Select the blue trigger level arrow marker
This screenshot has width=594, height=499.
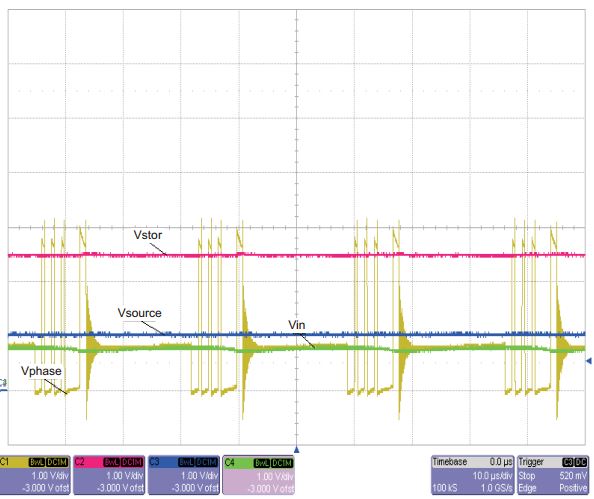589,361
